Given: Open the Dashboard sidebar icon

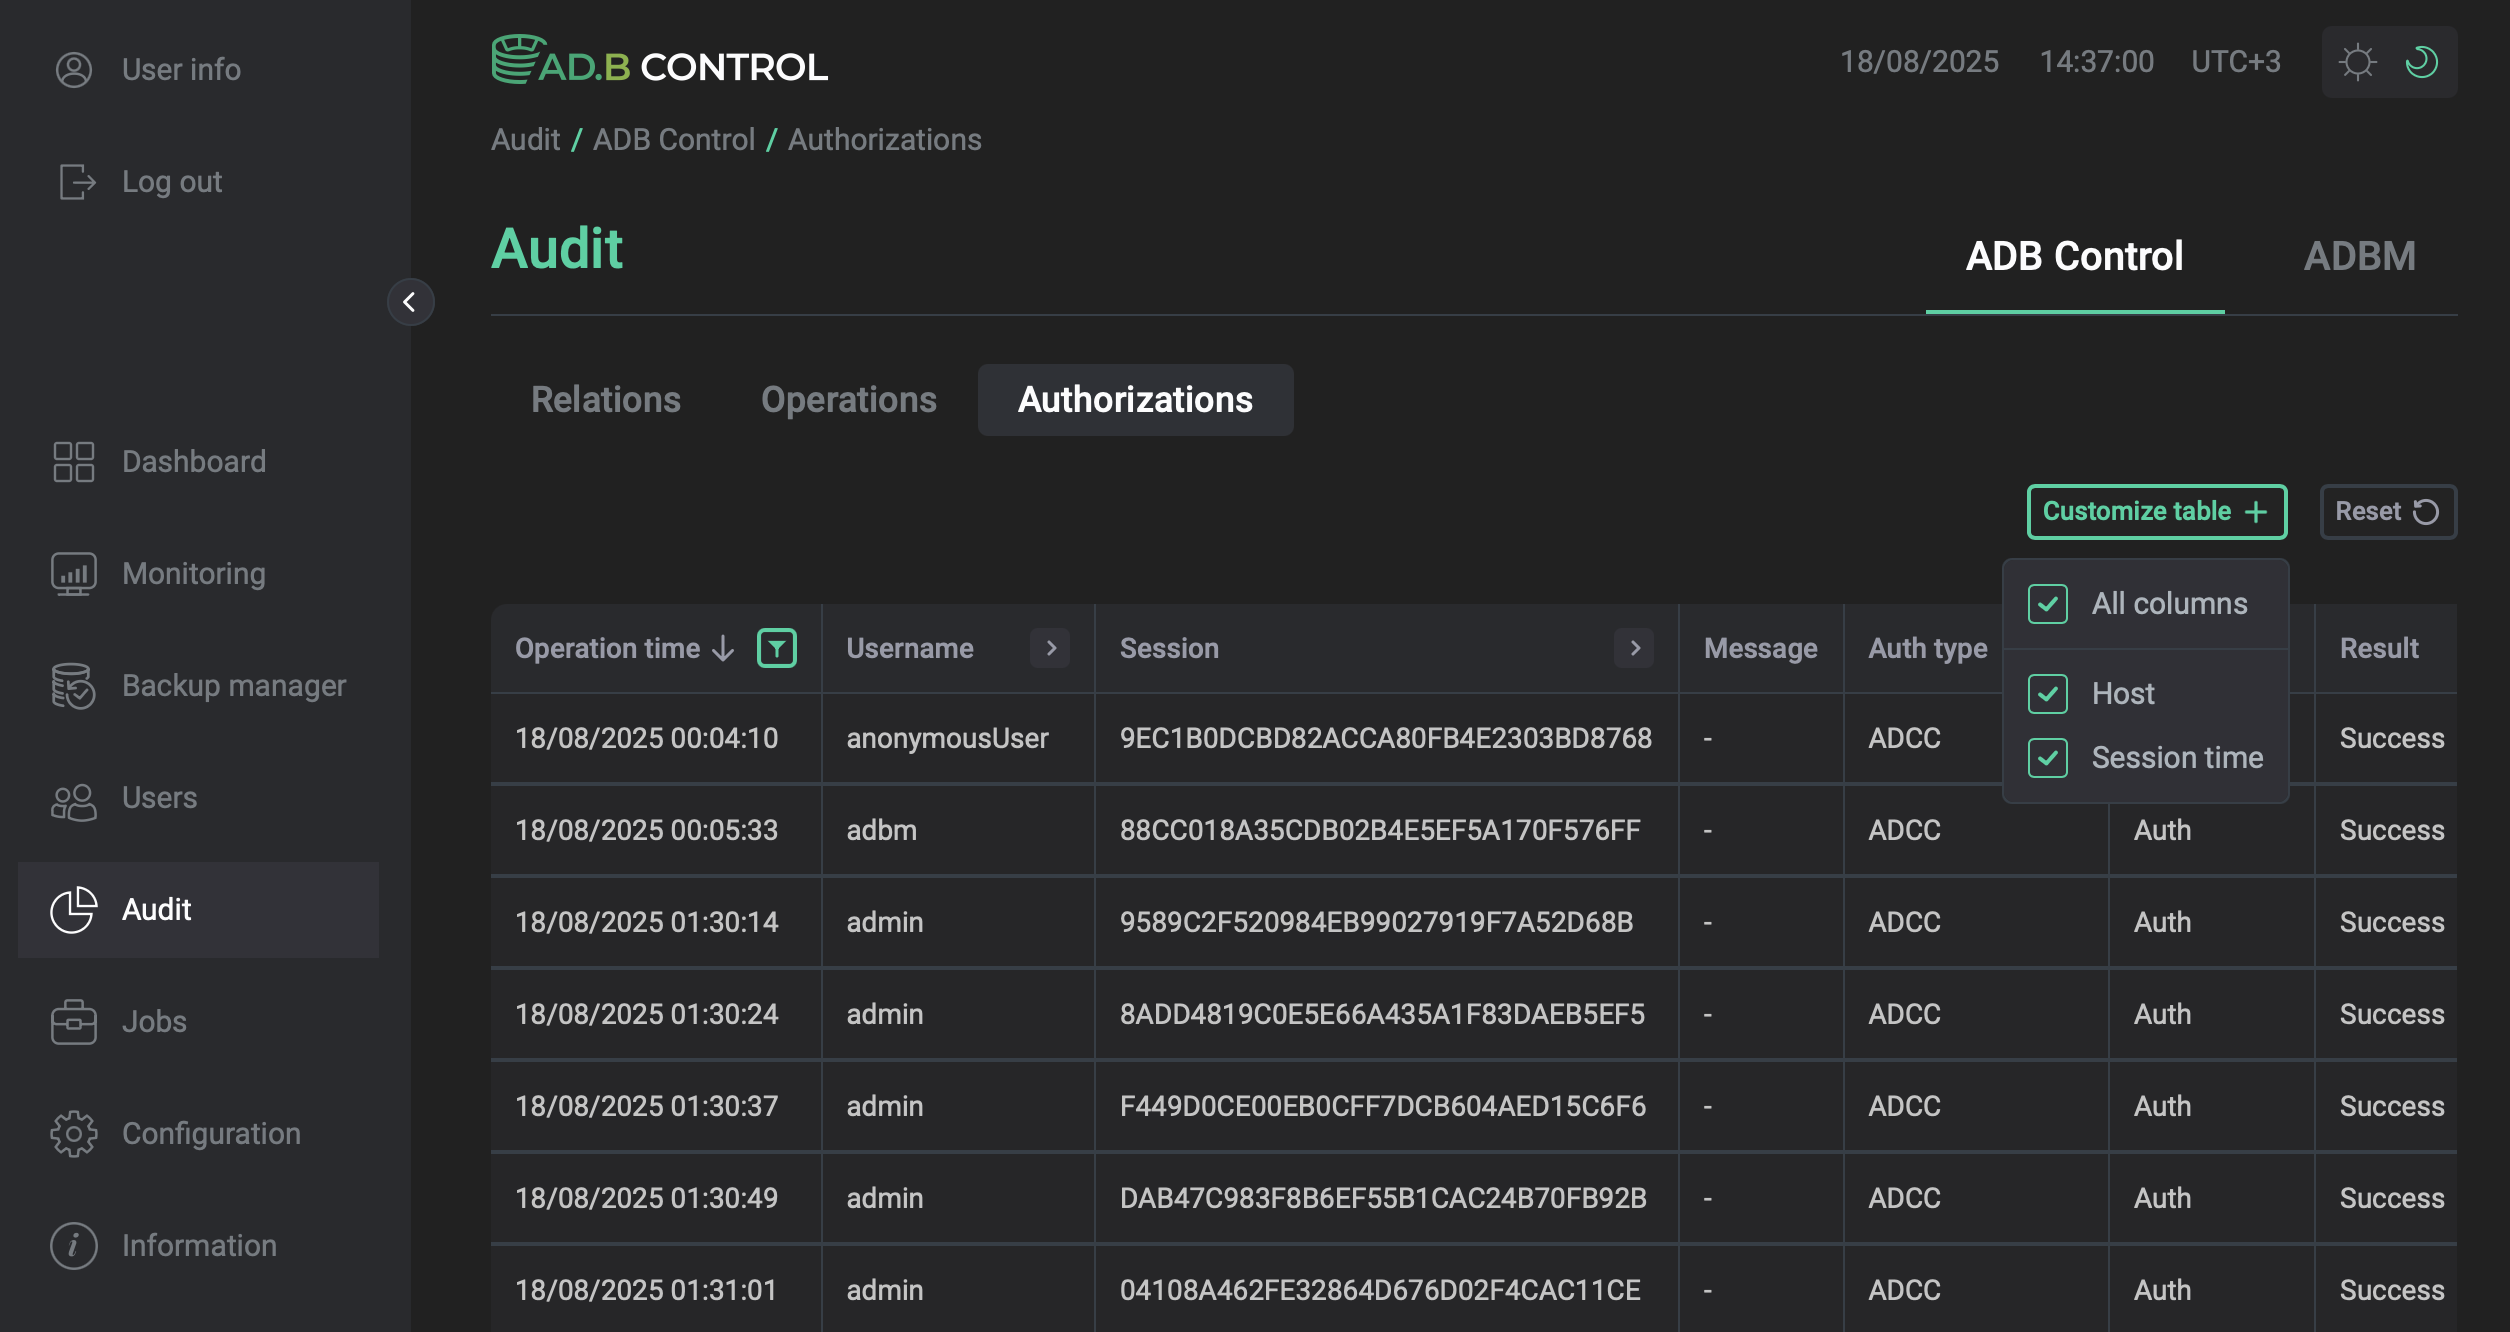Looking at the screenshot, I should (73, 462).
